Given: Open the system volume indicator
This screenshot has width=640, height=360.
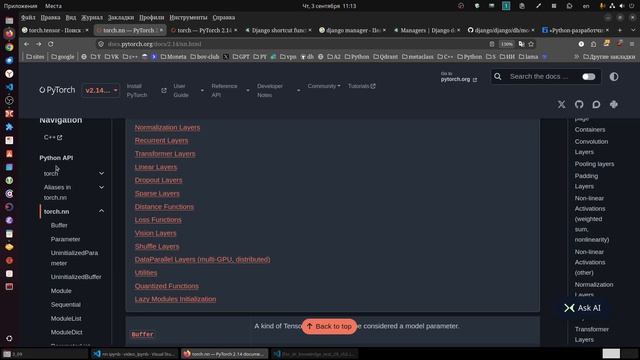Looking at the screenshot, I should point(621,6).
